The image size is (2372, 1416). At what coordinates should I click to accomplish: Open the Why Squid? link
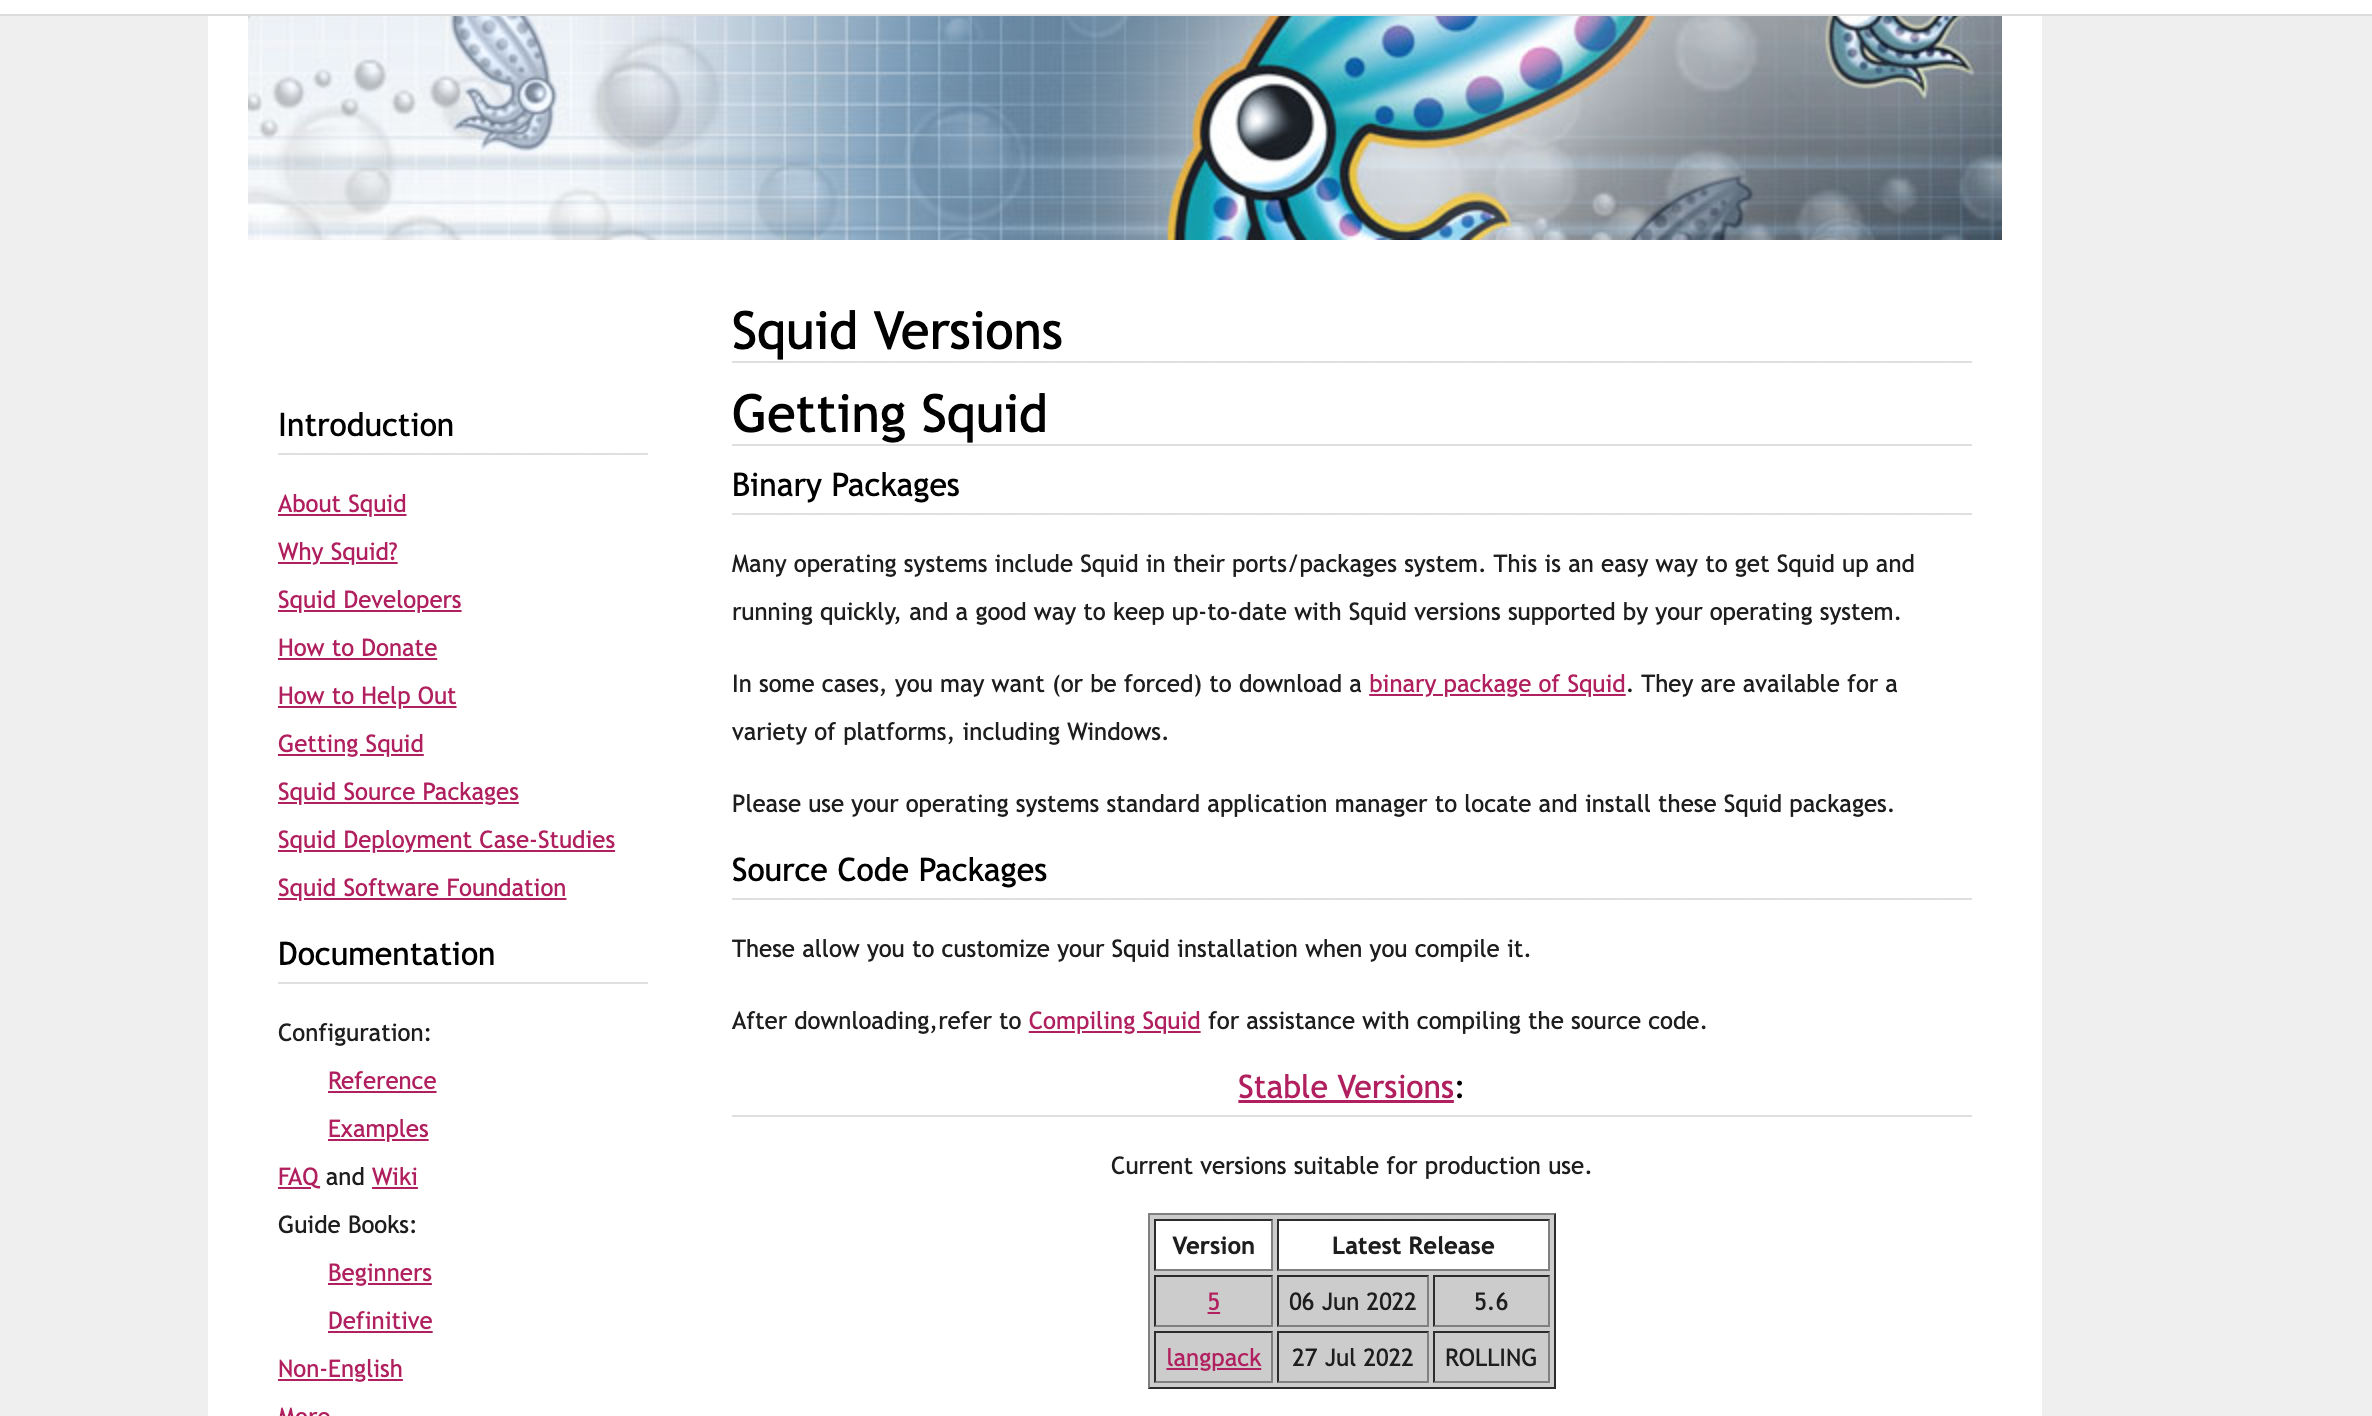coord(337,552)
